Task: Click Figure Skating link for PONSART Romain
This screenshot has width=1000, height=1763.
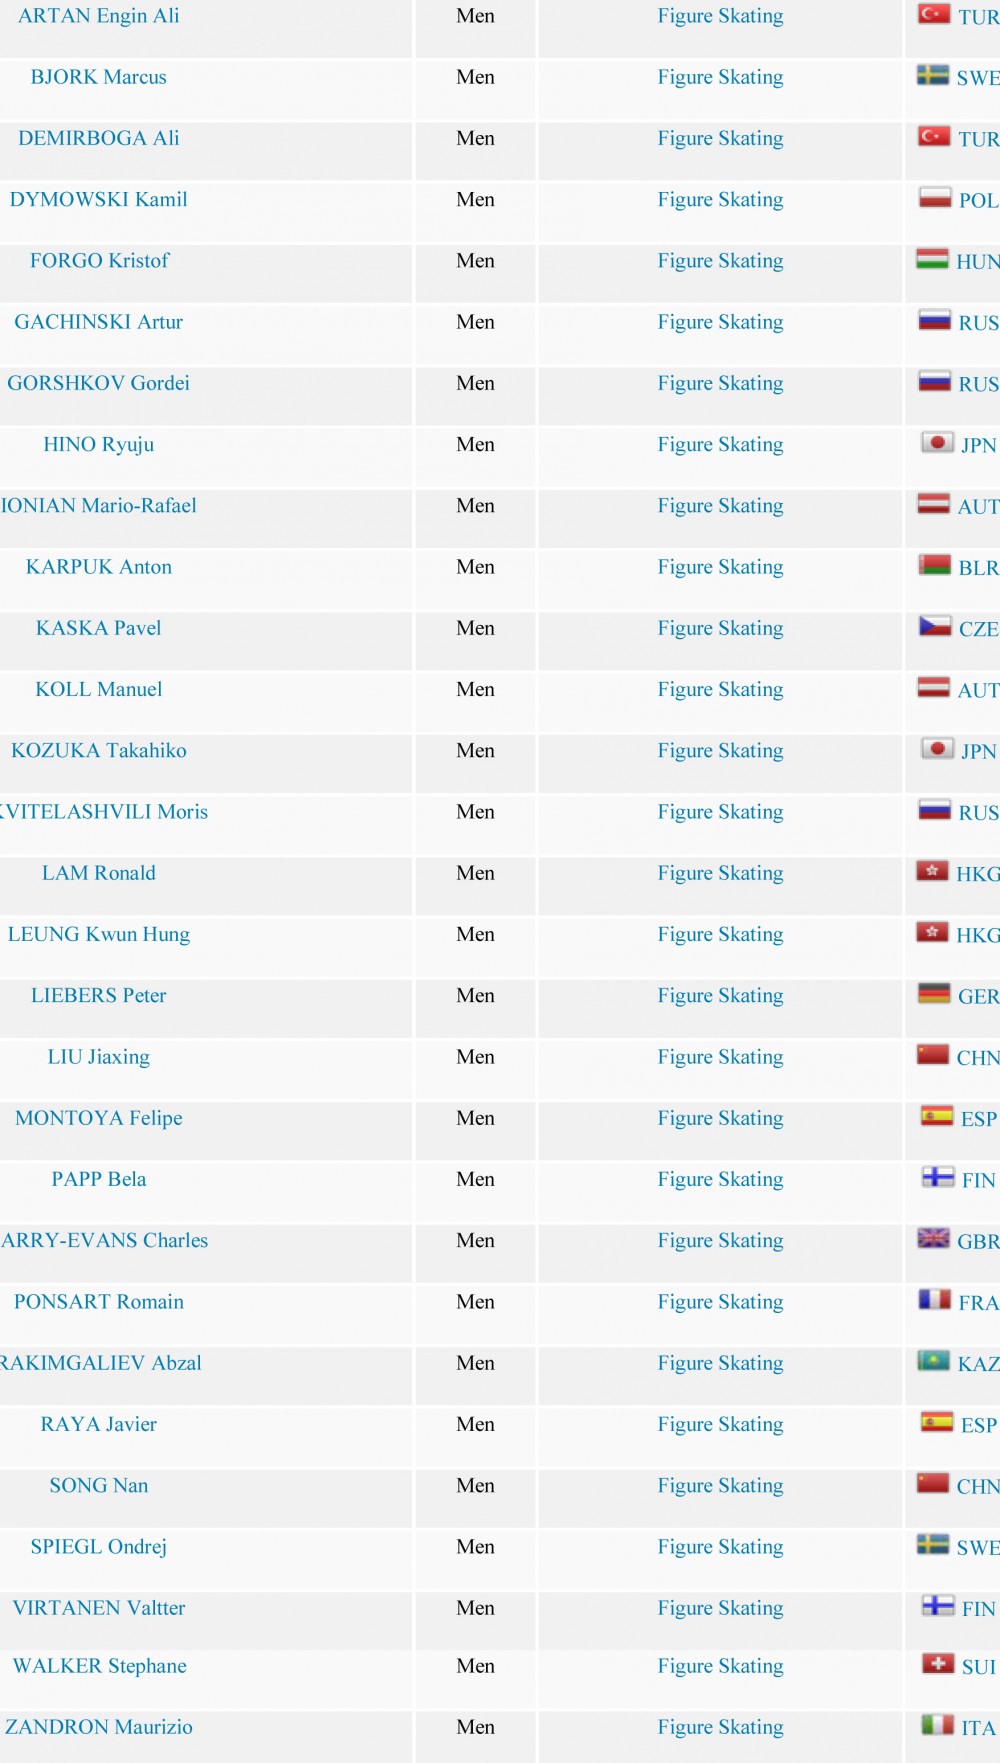Action: 720,1301
